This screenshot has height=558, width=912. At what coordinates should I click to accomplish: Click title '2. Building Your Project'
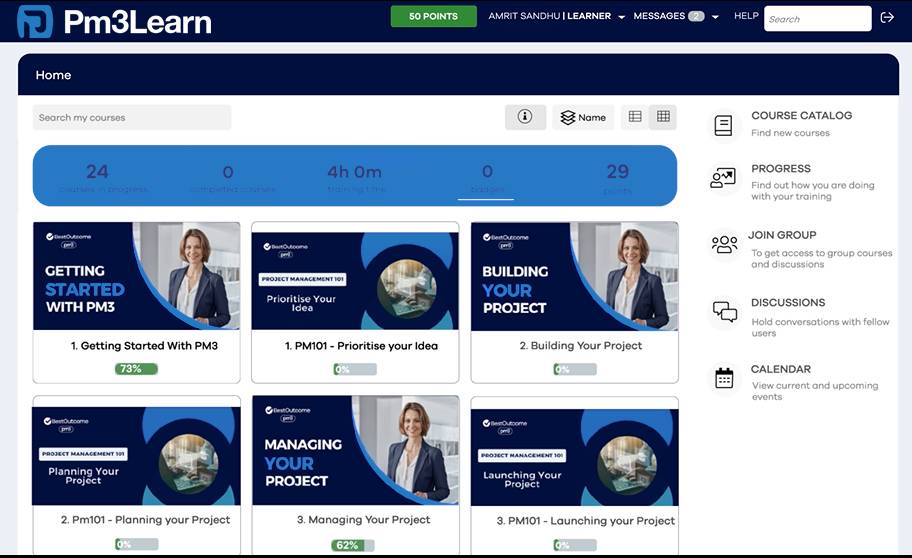[x=580, y=346]
